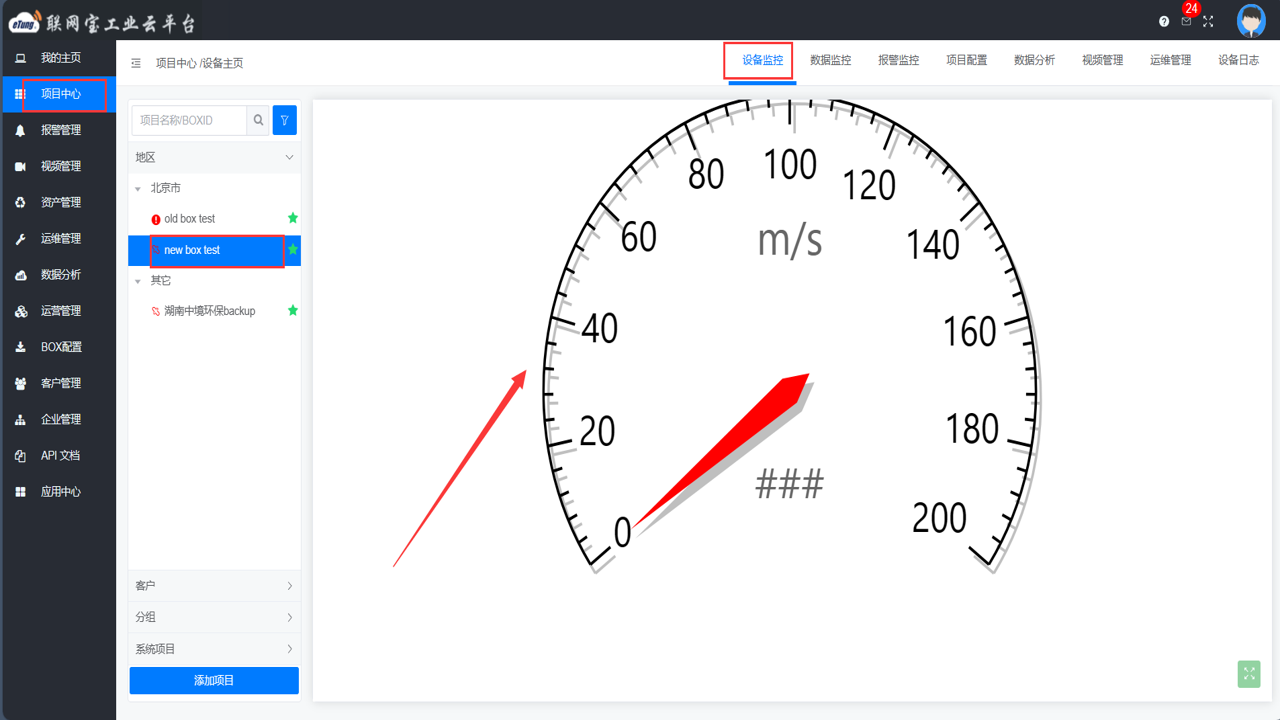The width and height of the screenshot is (1280, 720).
Task: Open the user avatar profile
Action: click(x=1251, y=21)
